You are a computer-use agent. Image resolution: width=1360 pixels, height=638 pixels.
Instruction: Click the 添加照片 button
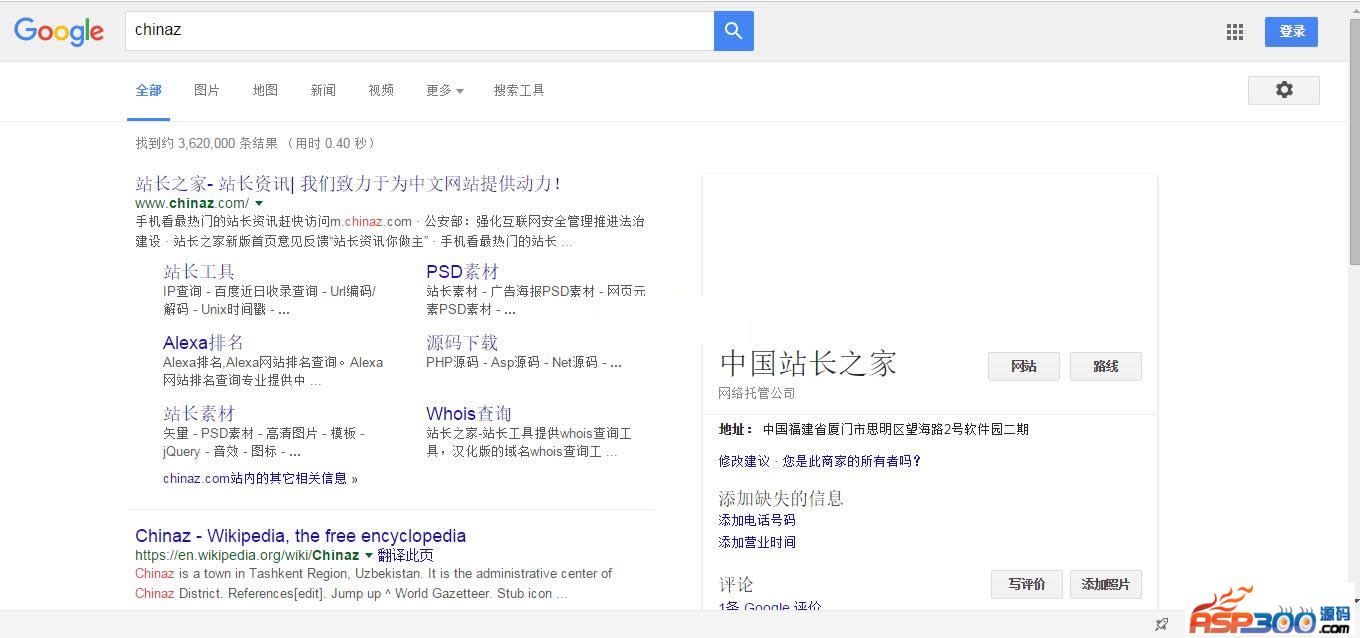(x=1106, y=584)
